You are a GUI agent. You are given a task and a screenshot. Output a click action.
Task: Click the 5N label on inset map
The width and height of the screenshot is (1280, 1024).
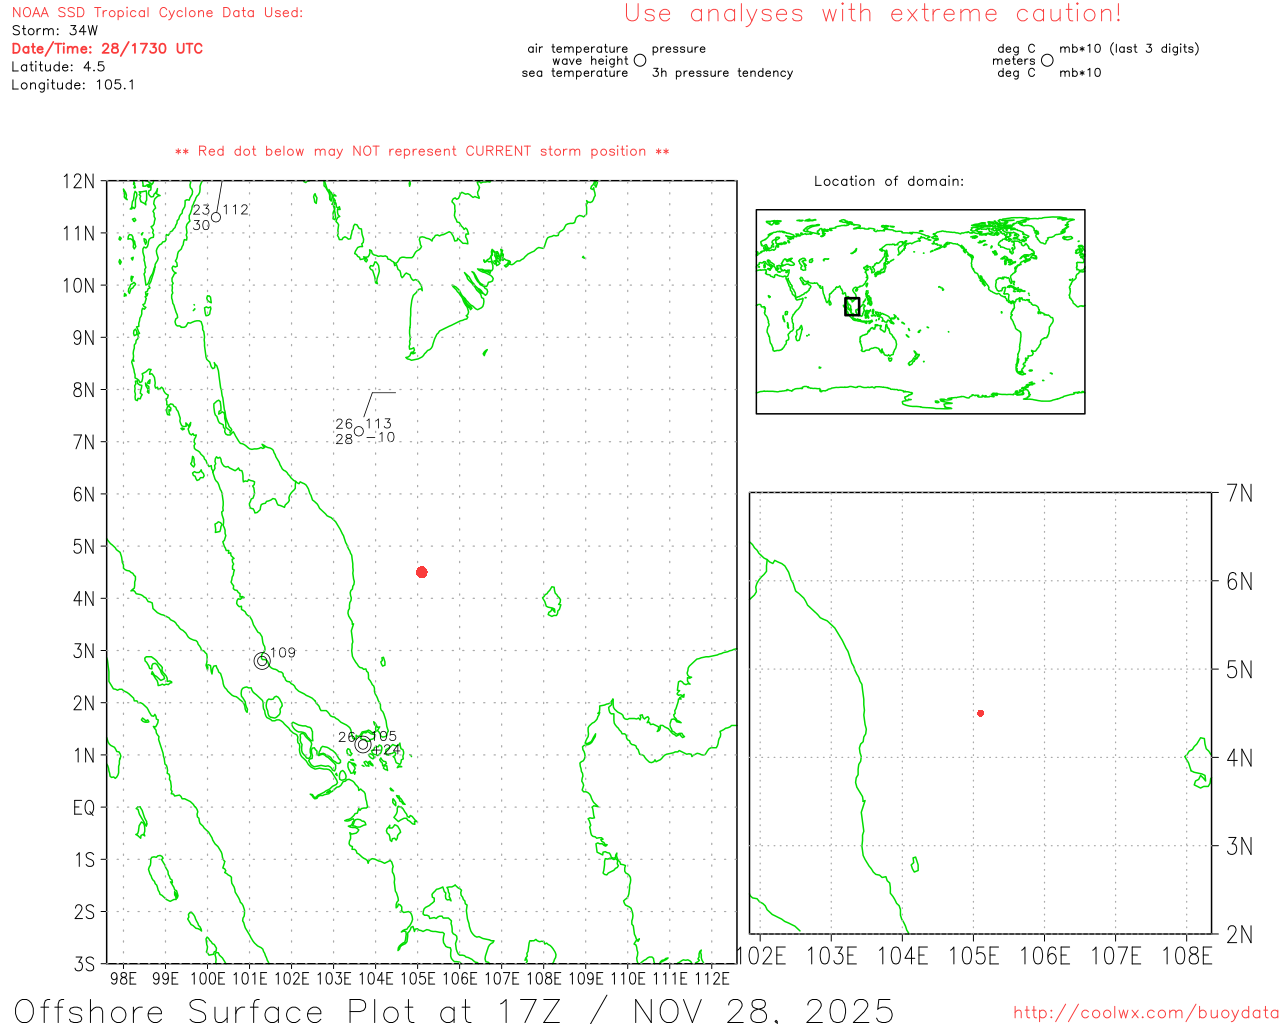click(1239, 670)
